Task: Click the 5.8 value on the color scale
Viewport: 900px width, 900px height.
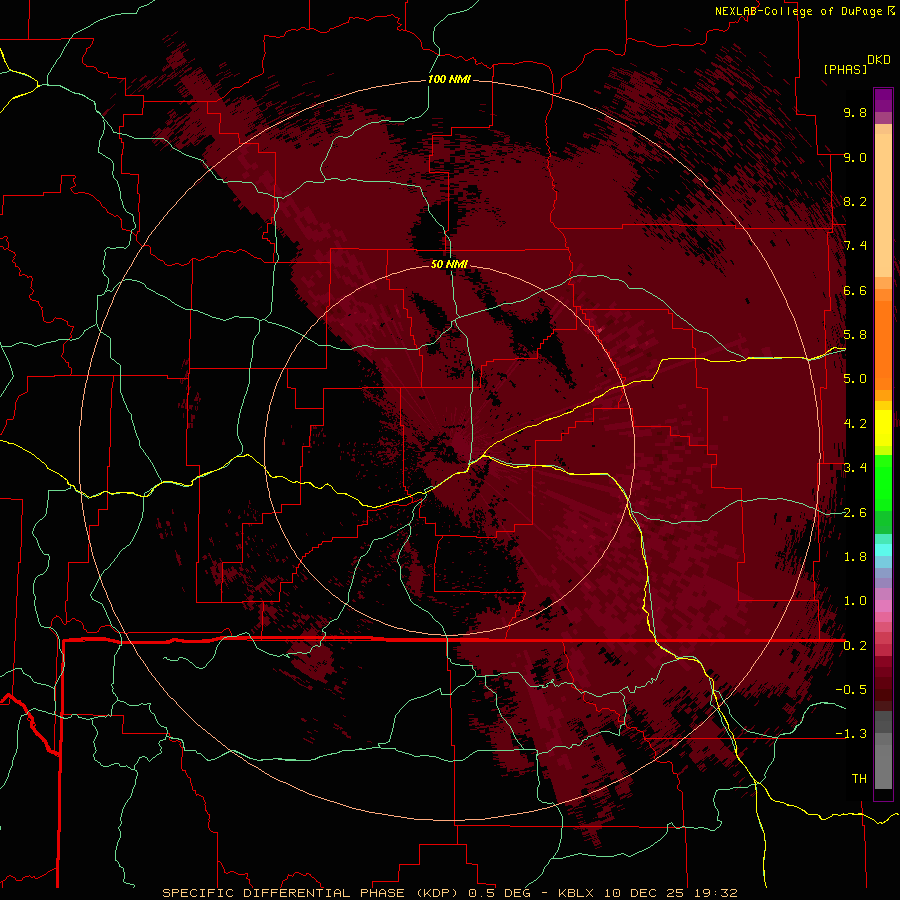Action: coord(855,335)
